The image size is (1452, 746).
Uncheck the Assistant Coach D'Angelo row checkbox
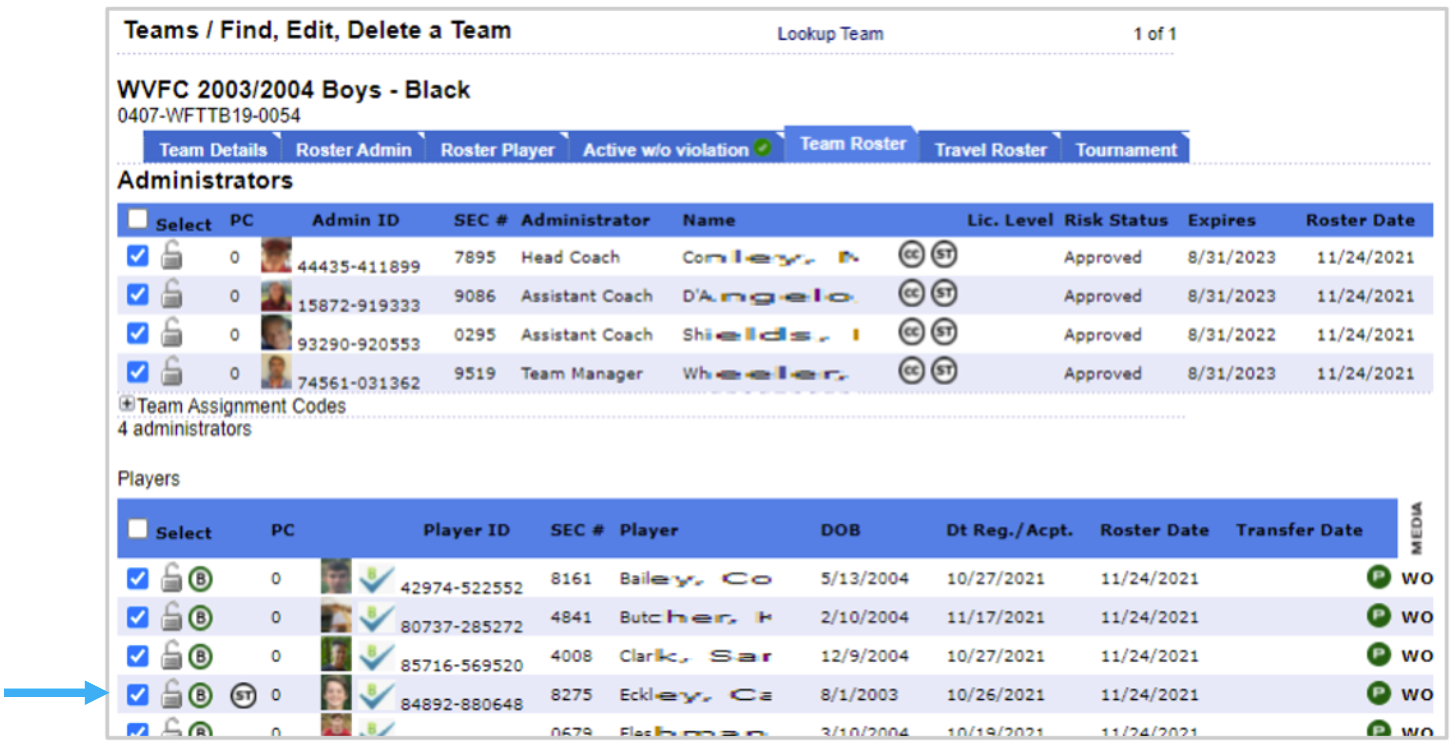point(138,296)
